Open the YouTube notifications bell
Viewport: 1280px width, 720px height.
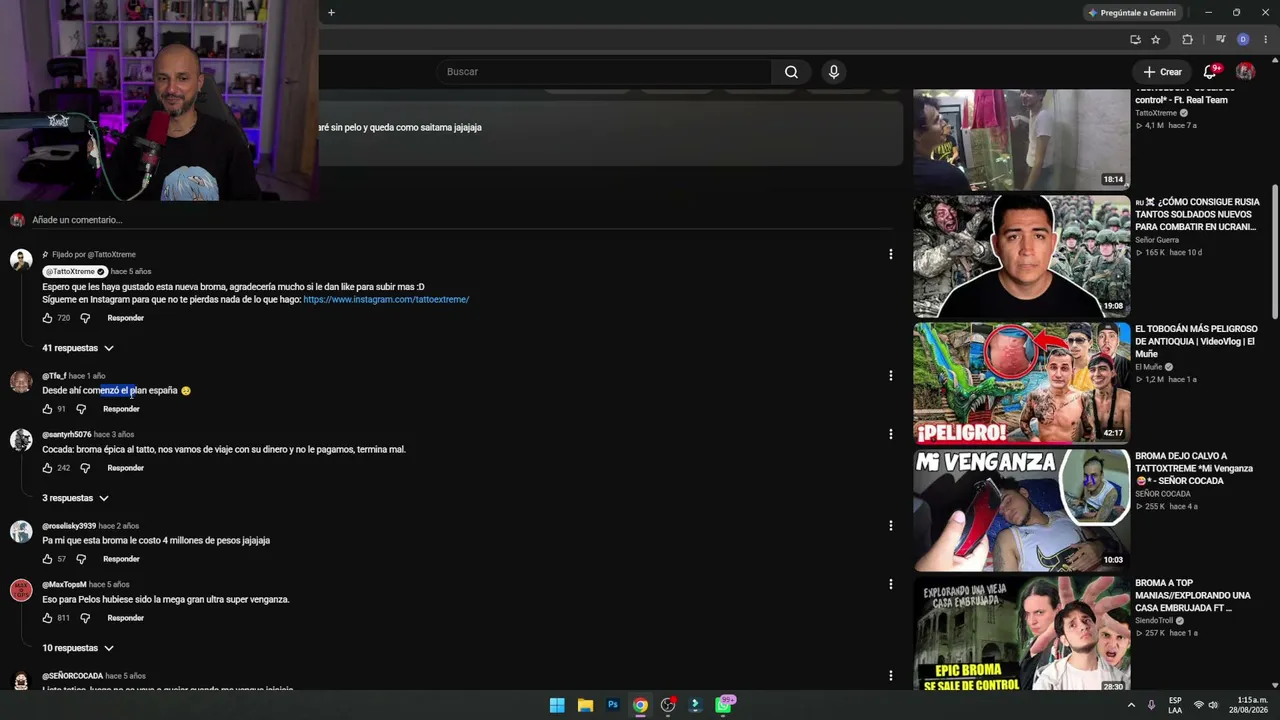click(x=1210, y=72)
